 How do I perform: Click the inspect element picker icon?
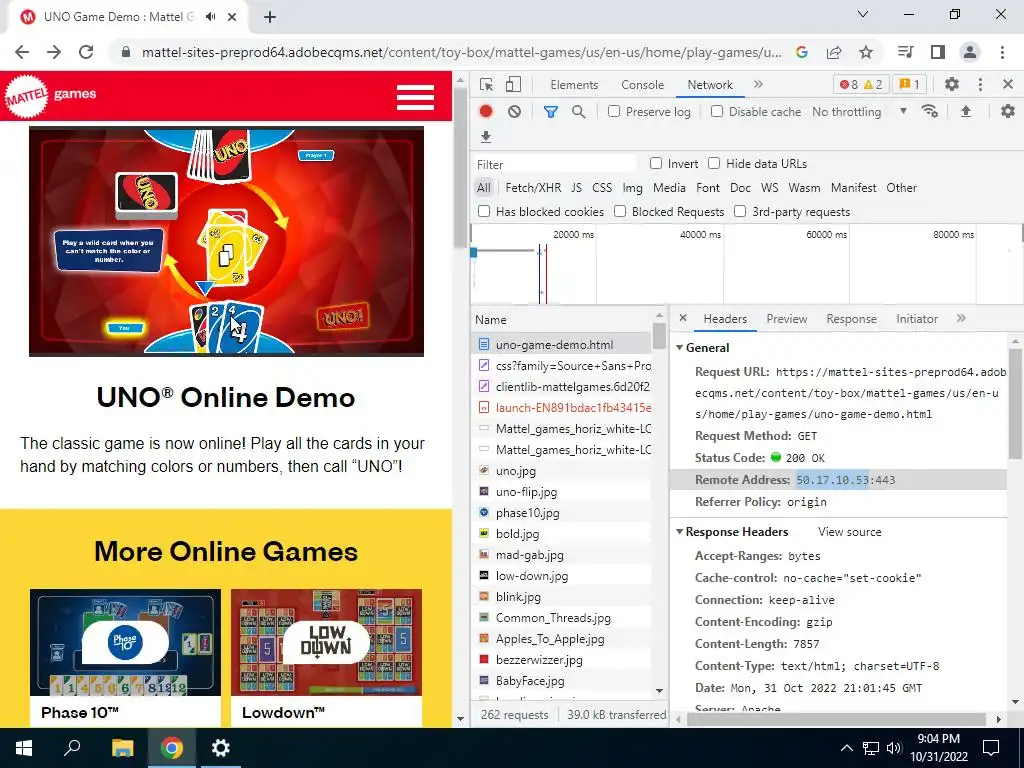point(486,84)
